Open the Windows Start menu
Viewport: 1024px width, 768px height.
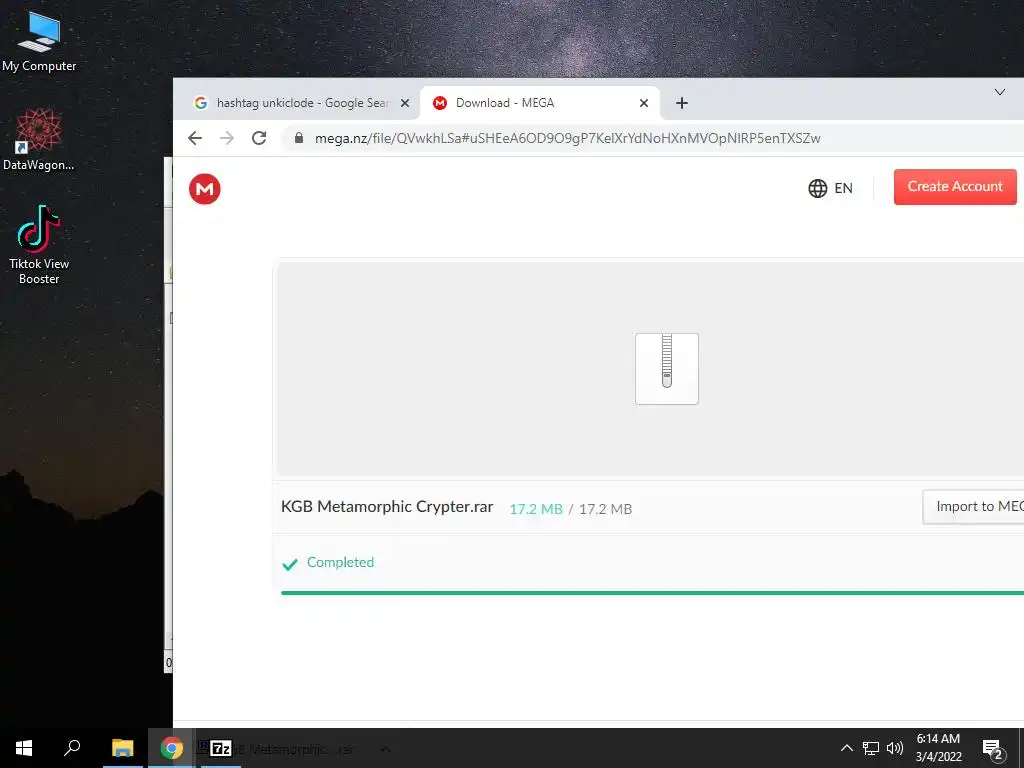[24, 748]
